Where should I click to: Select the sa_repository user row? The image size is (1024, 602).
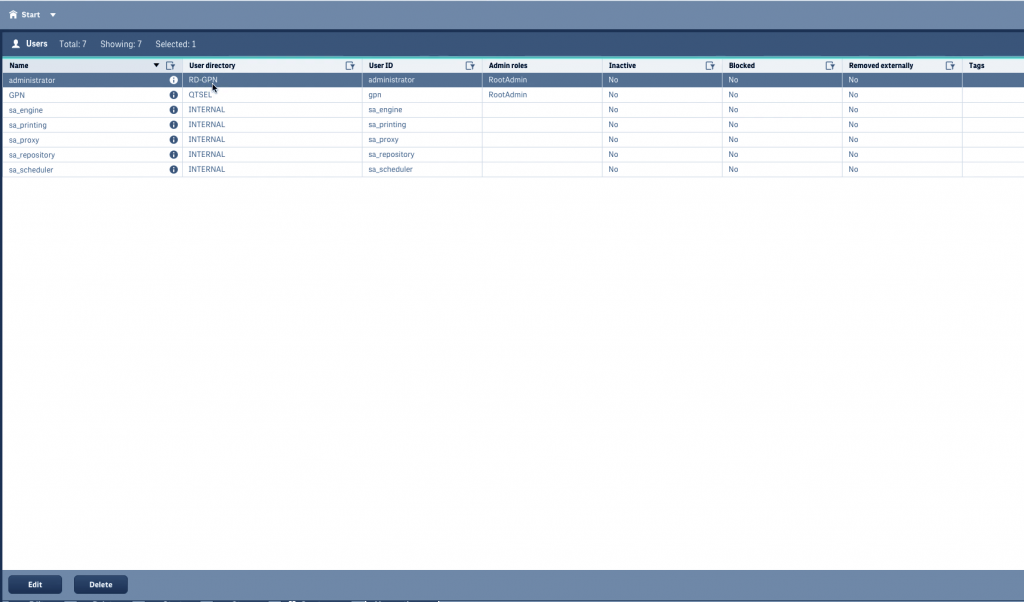point(512,155)
